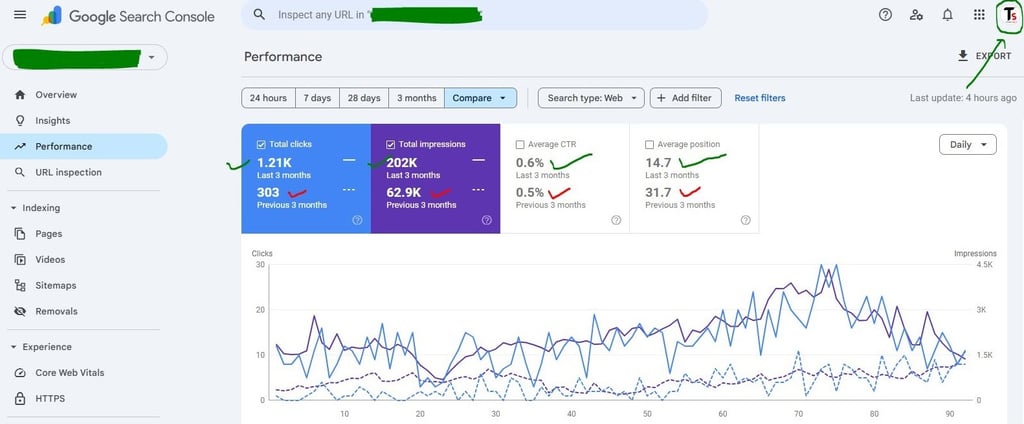
Task: Open the Help question mark icon
Action: 885,14
